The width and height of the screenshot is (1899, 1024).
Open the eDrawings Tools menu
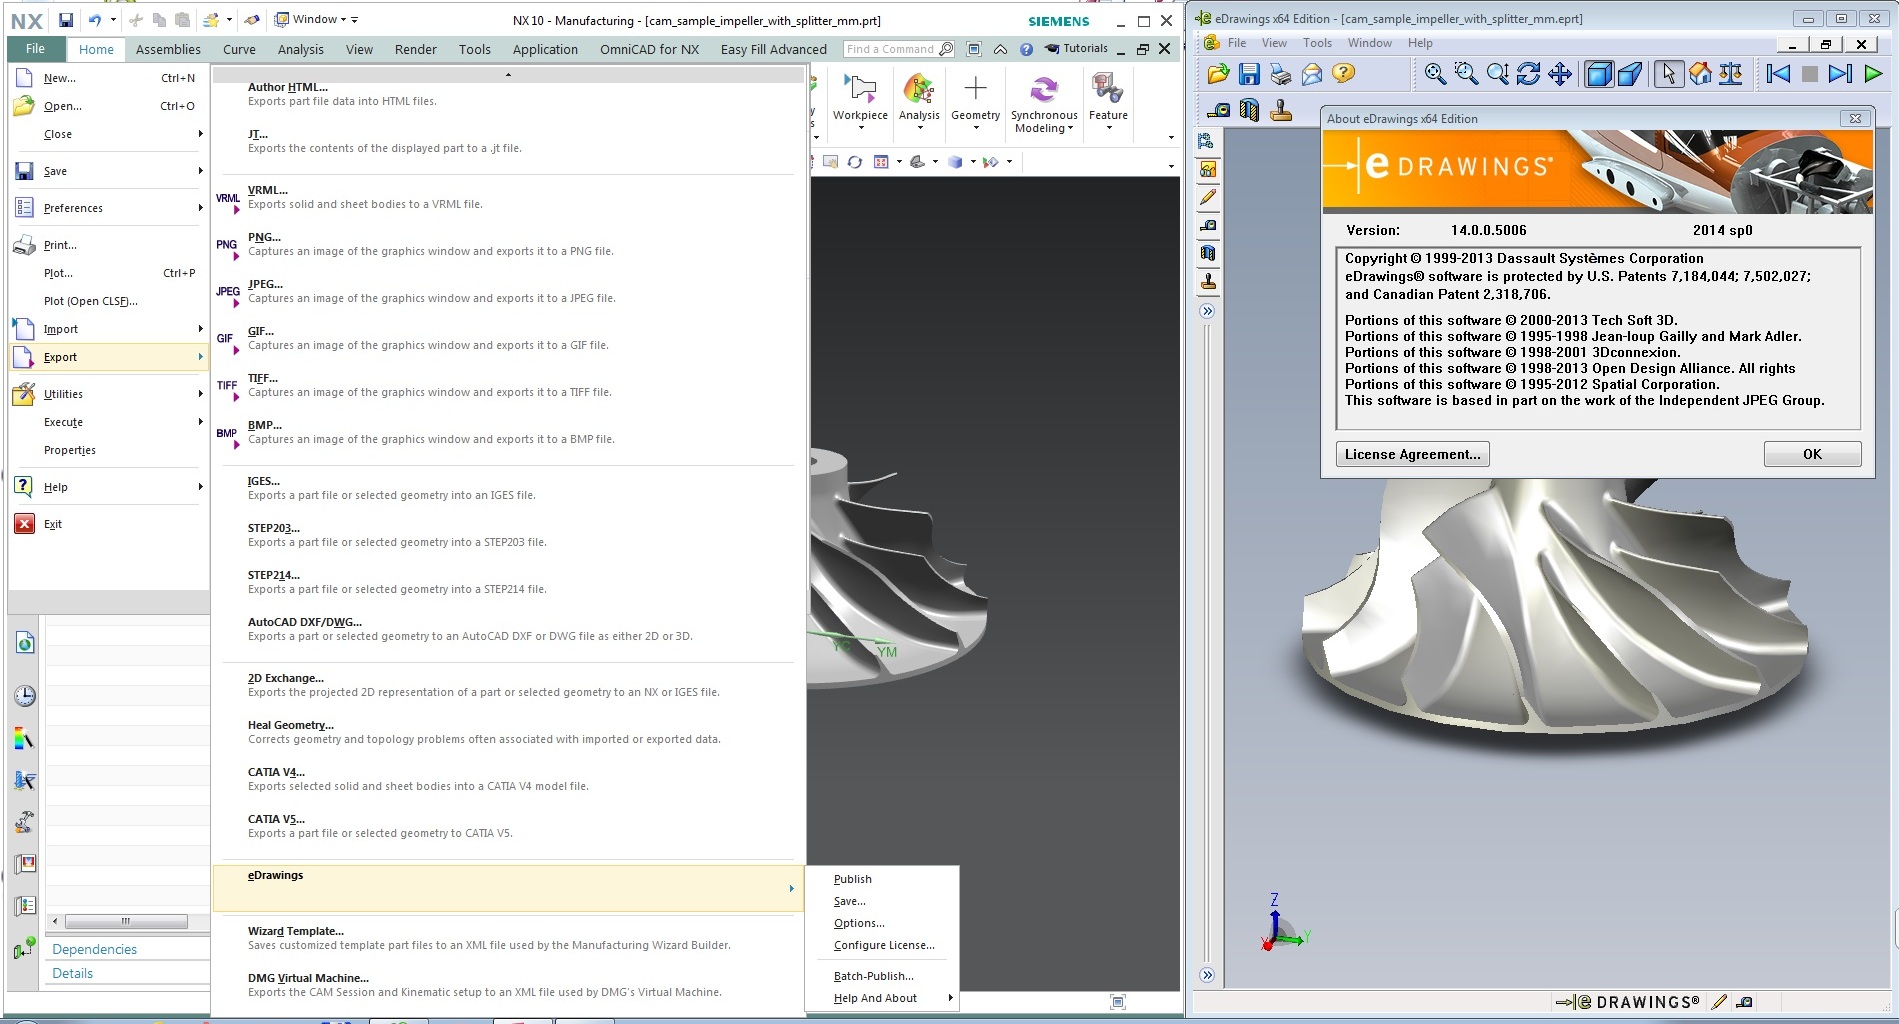pos(1317,43)
